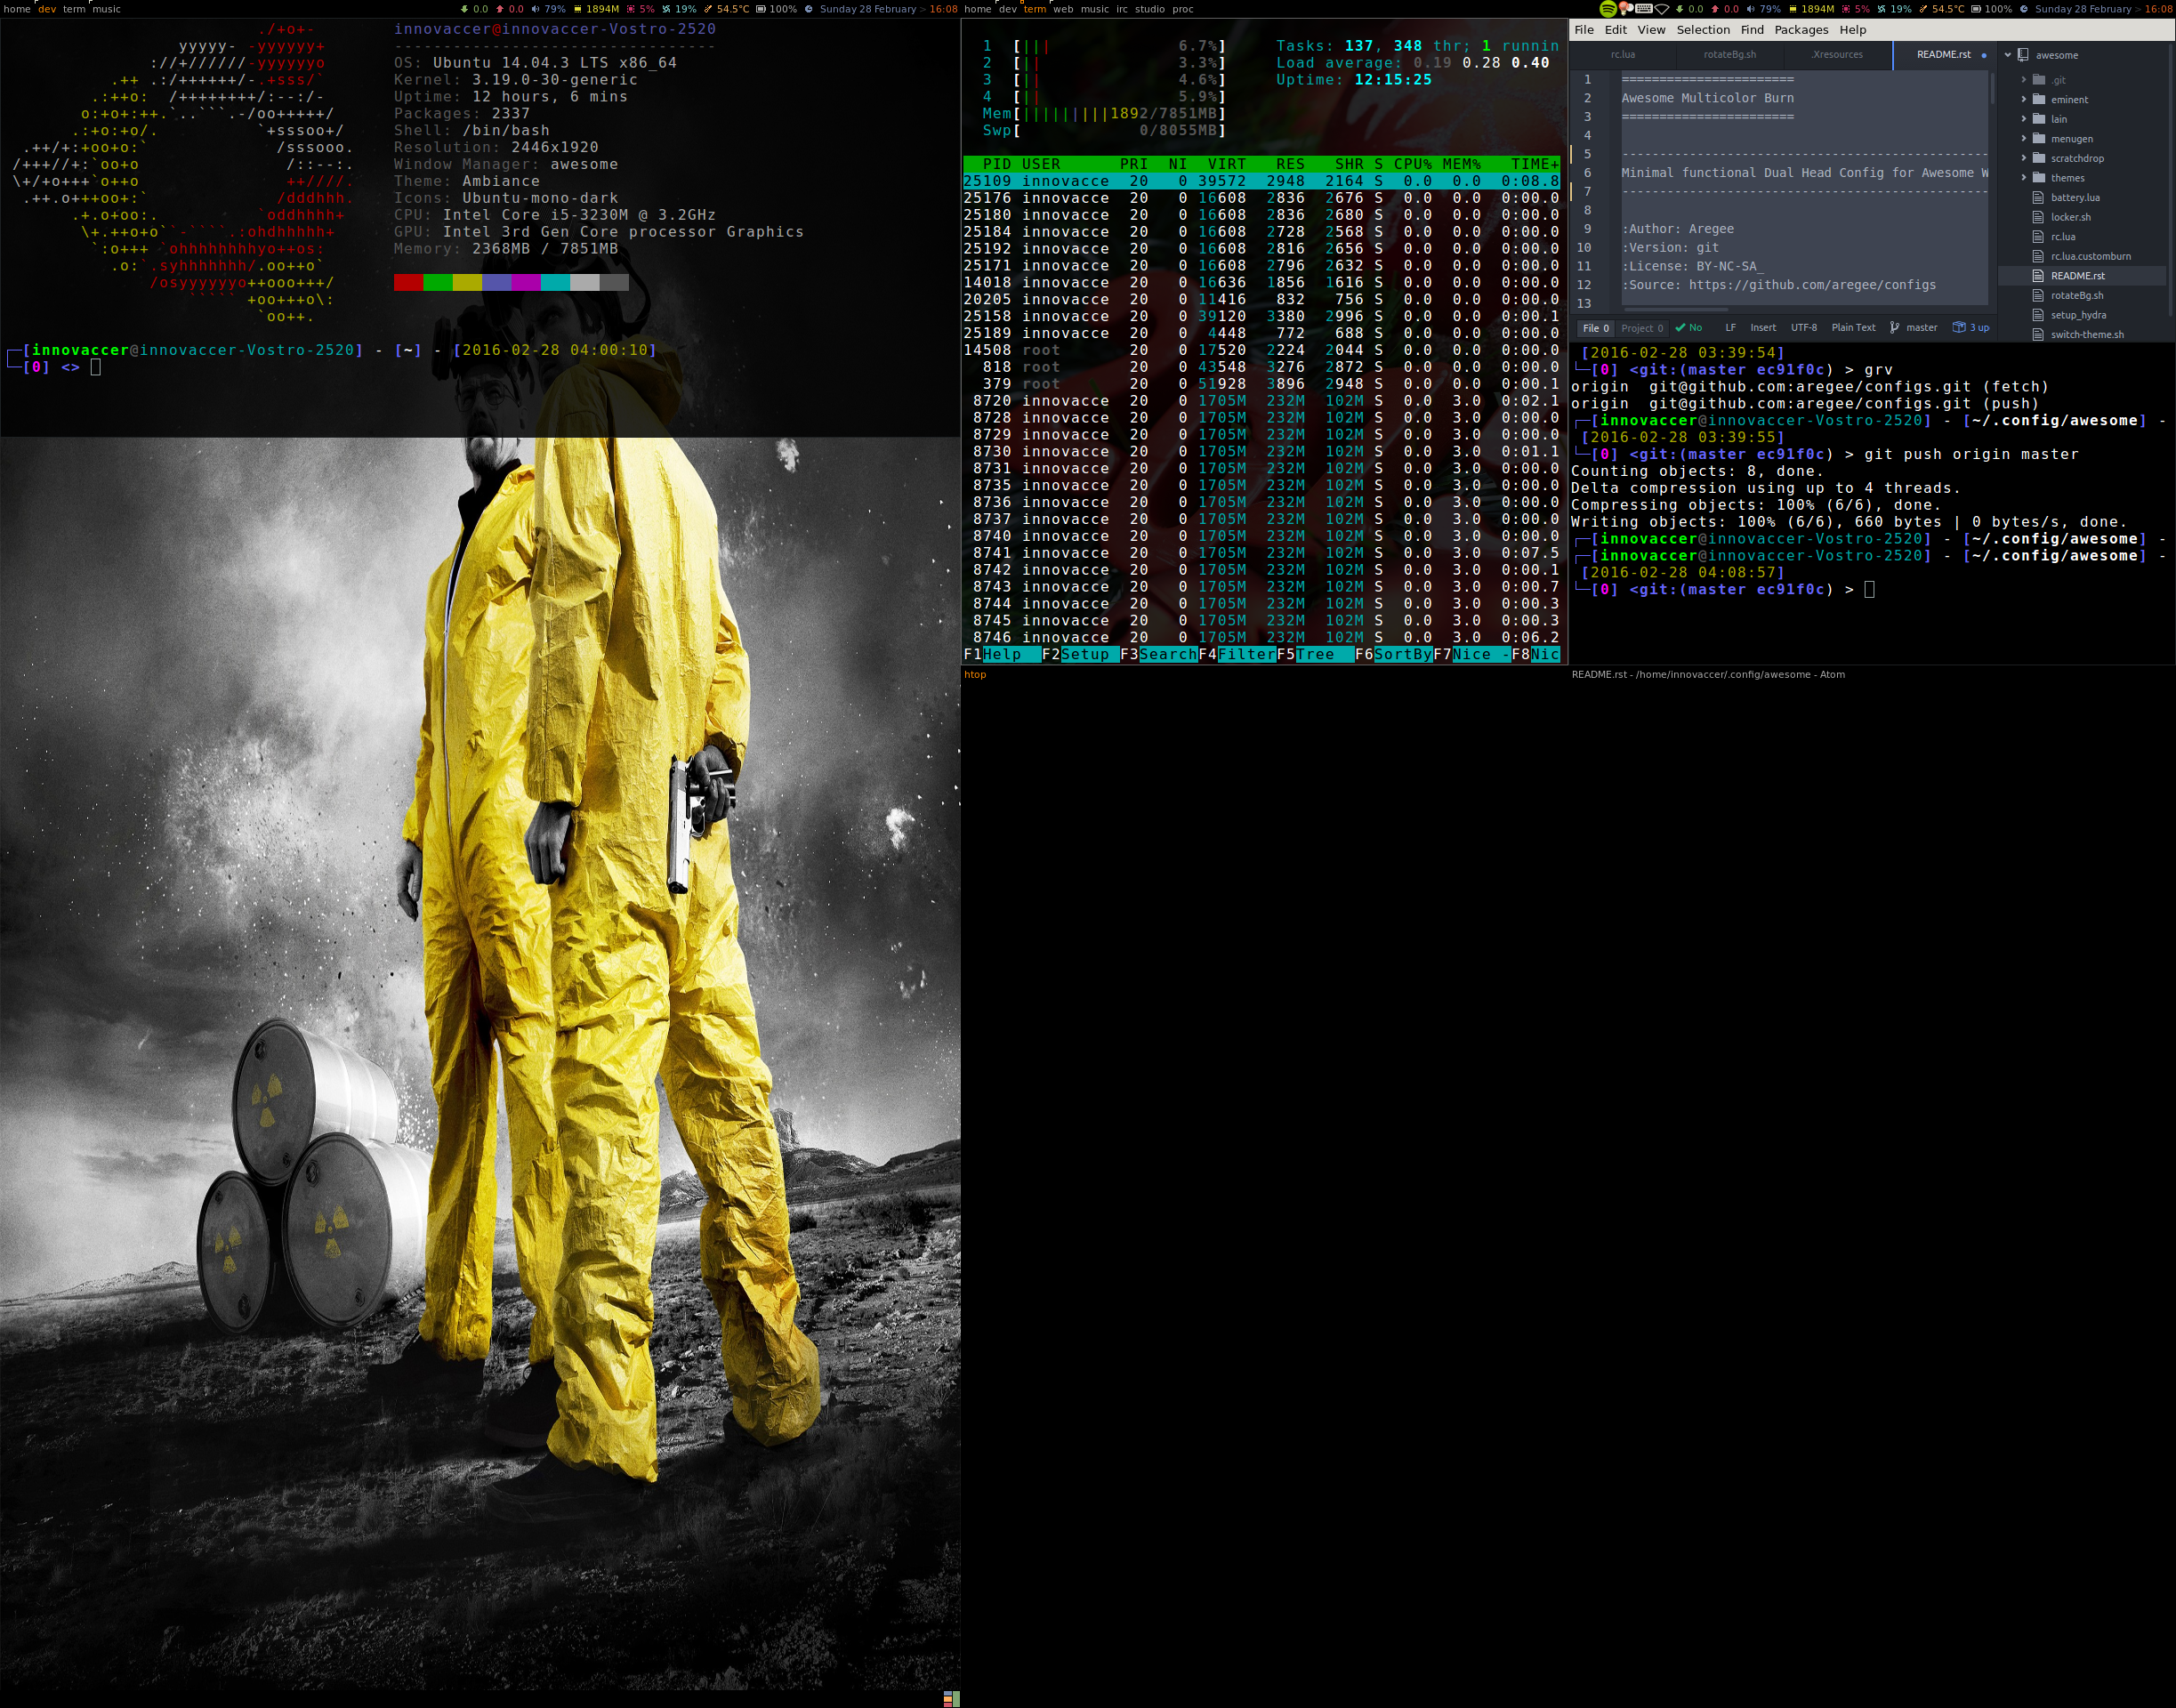Screen dimensions: 2176x1708
Task: Select the switch-theme.sh file in tree
Action: [2086, 334]
